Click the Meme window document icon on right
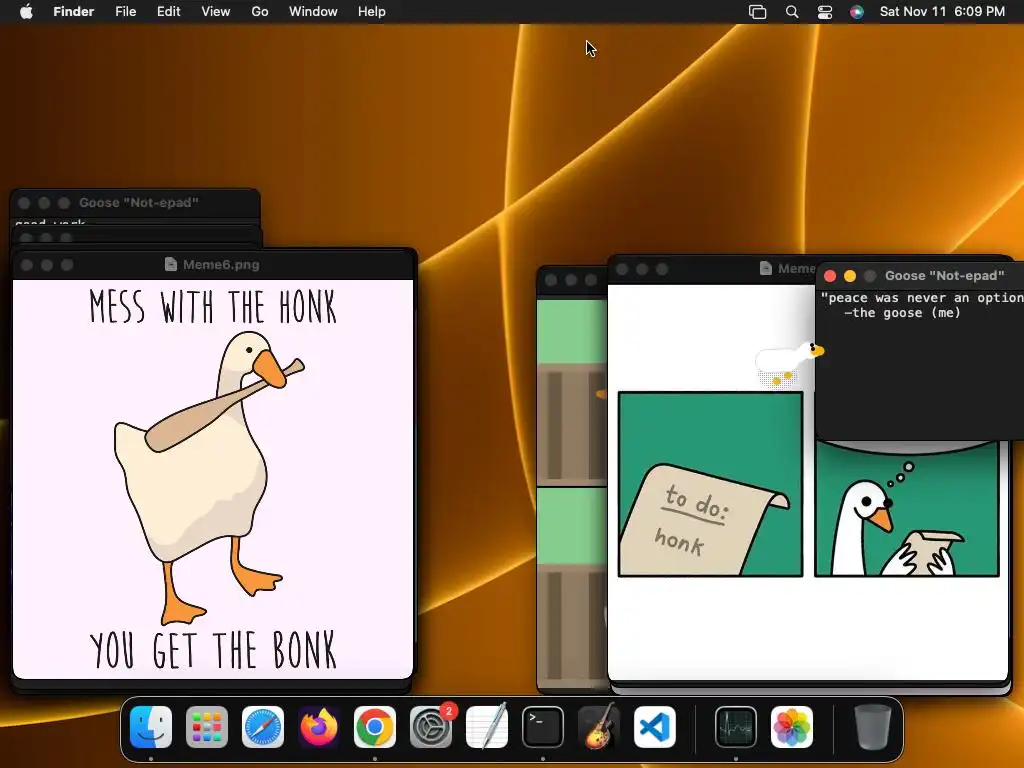 pyautogui.click(x=766, y=268)
